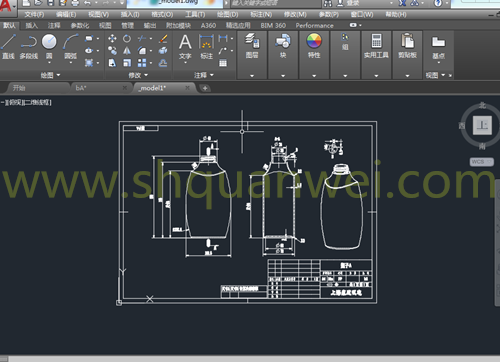The width and height of the screenshot is (500, 362).
Task: Select the Arc (圆弧) tool
Action: coord(71,46)
